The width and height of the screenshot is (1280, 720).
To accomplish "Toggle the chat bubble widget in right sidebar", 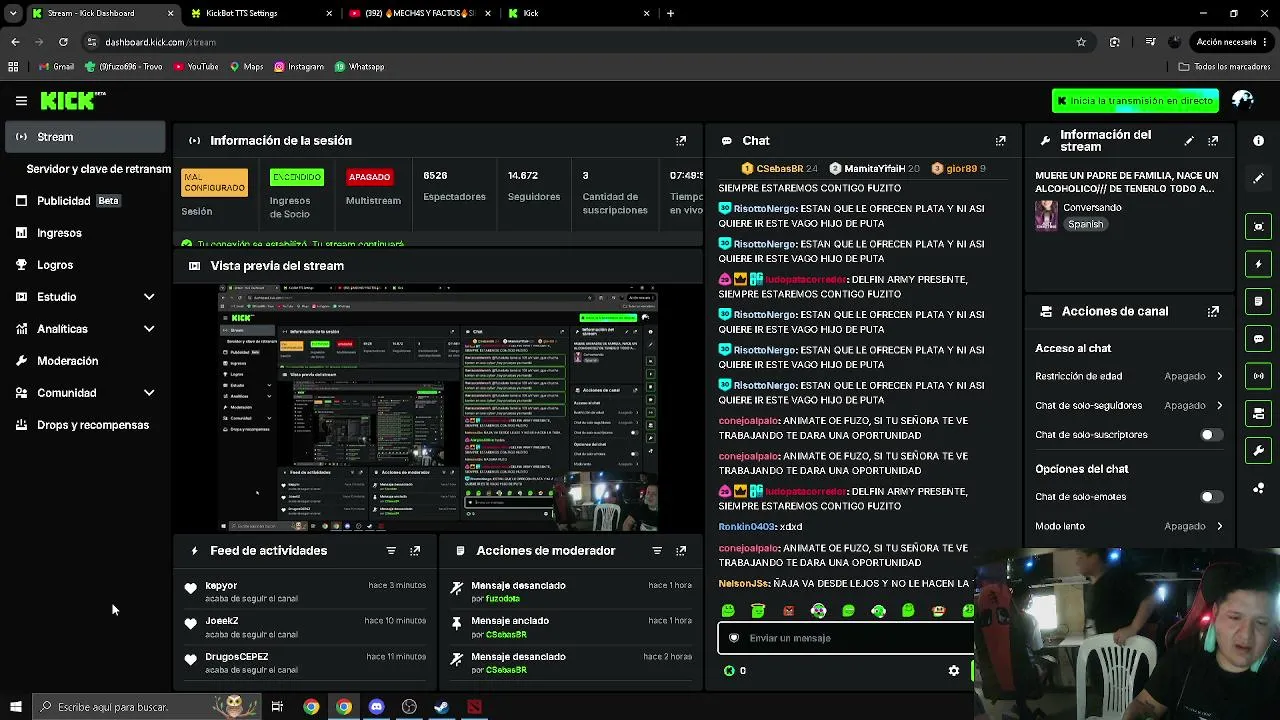I will [x=1259, y=339].
